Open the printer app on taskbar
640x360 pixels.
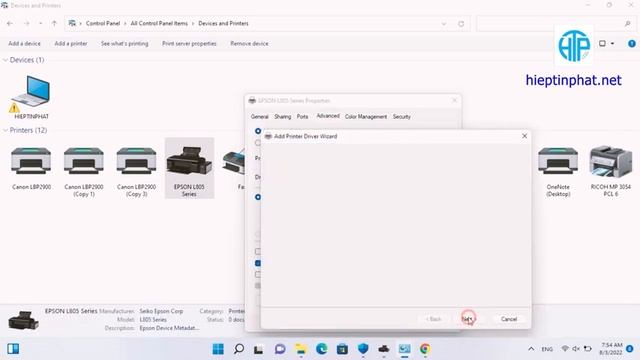click(384, 349)
